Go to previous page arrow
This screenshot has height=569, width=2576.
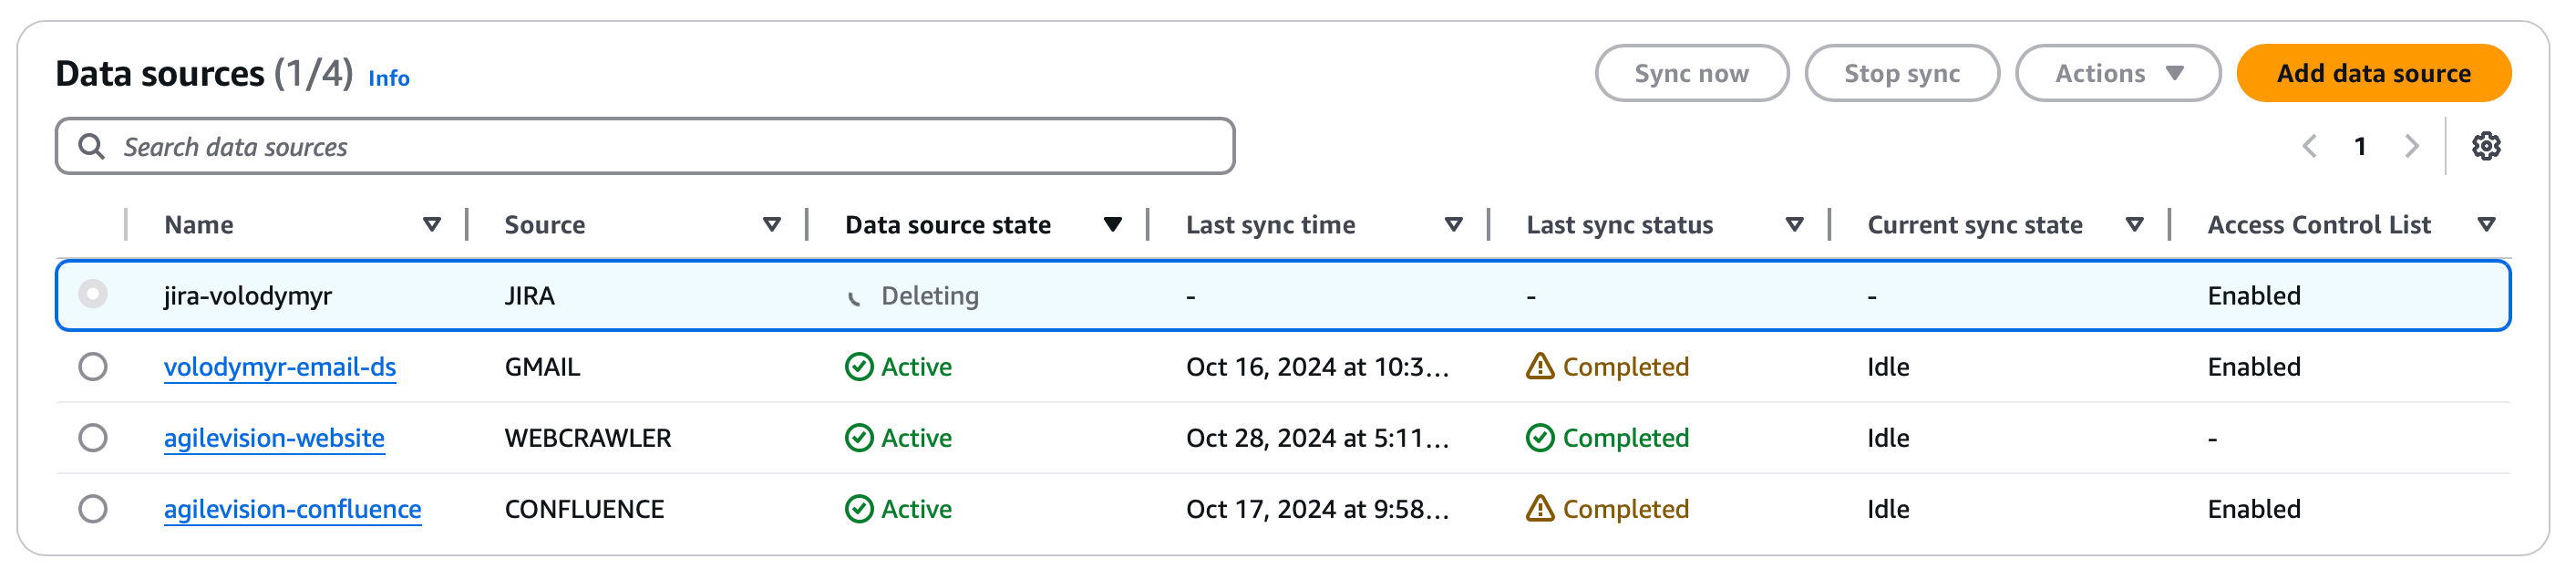pos(2310,146)
